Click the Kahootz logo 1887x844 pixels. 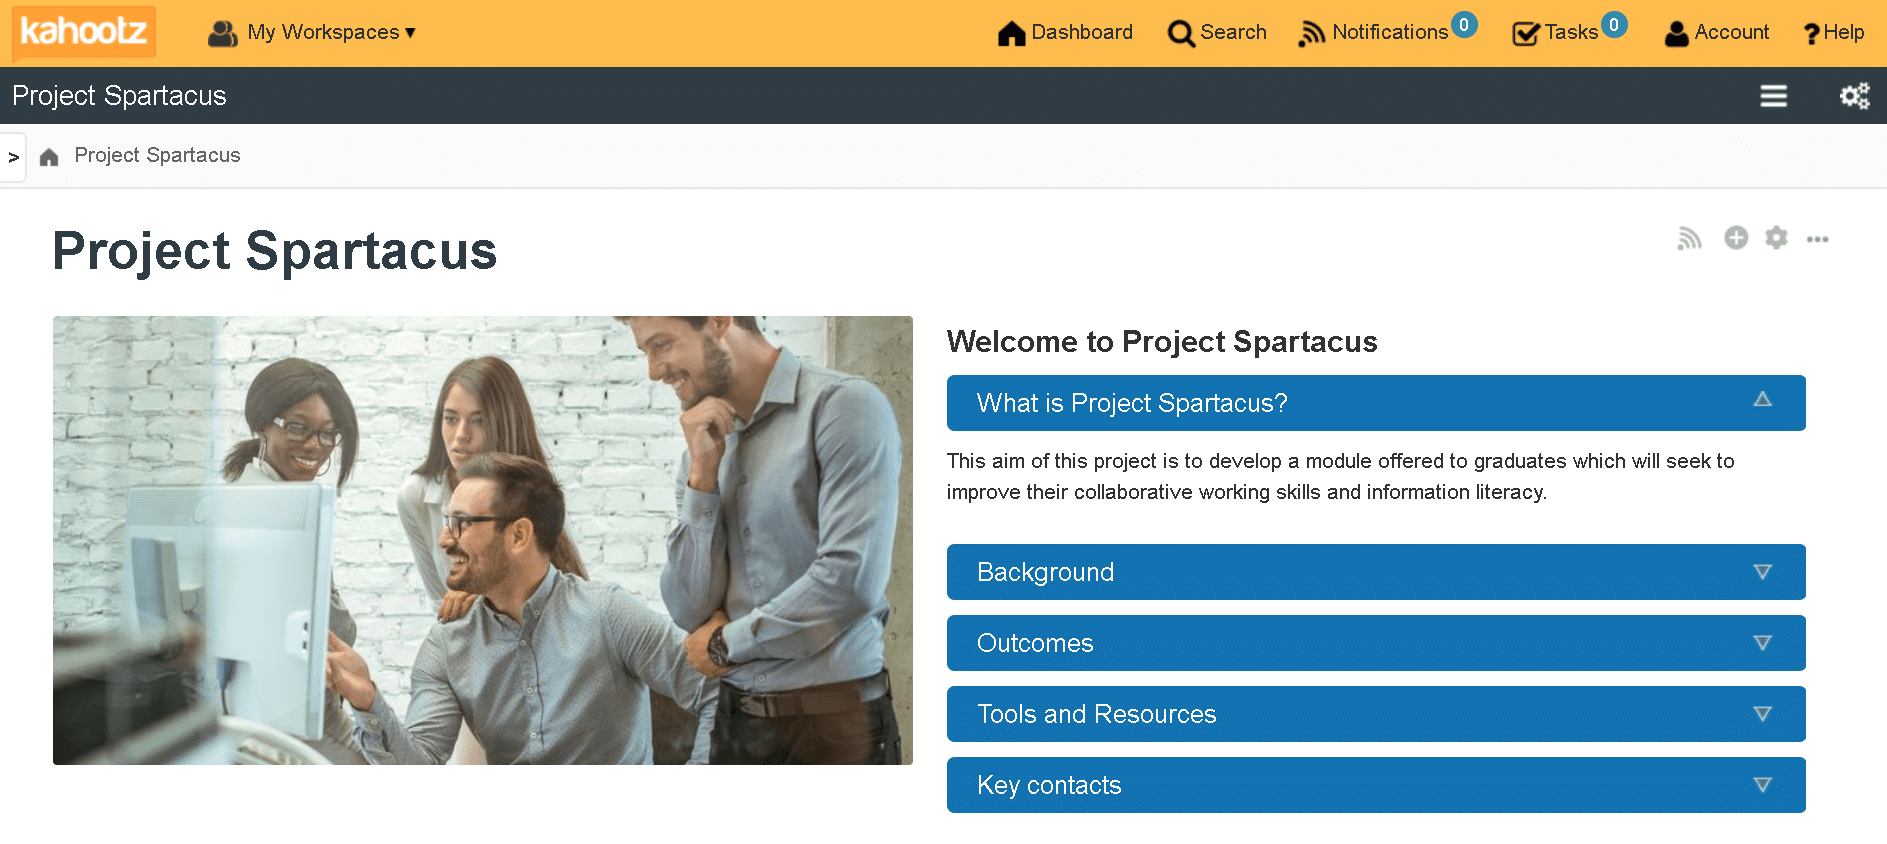point(84,32)
